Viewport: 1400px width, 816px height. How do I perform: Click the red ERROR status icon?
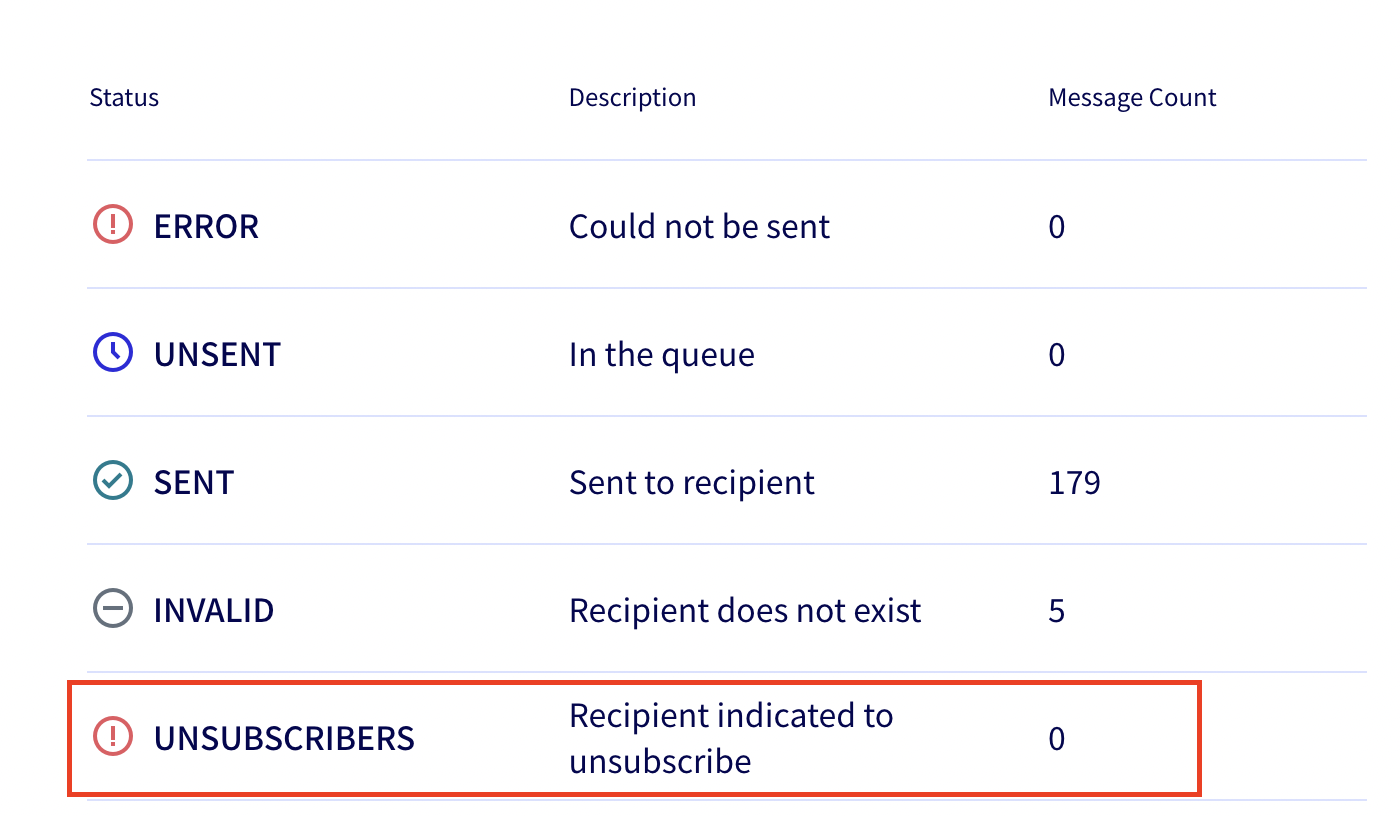[x=112, y=225]
